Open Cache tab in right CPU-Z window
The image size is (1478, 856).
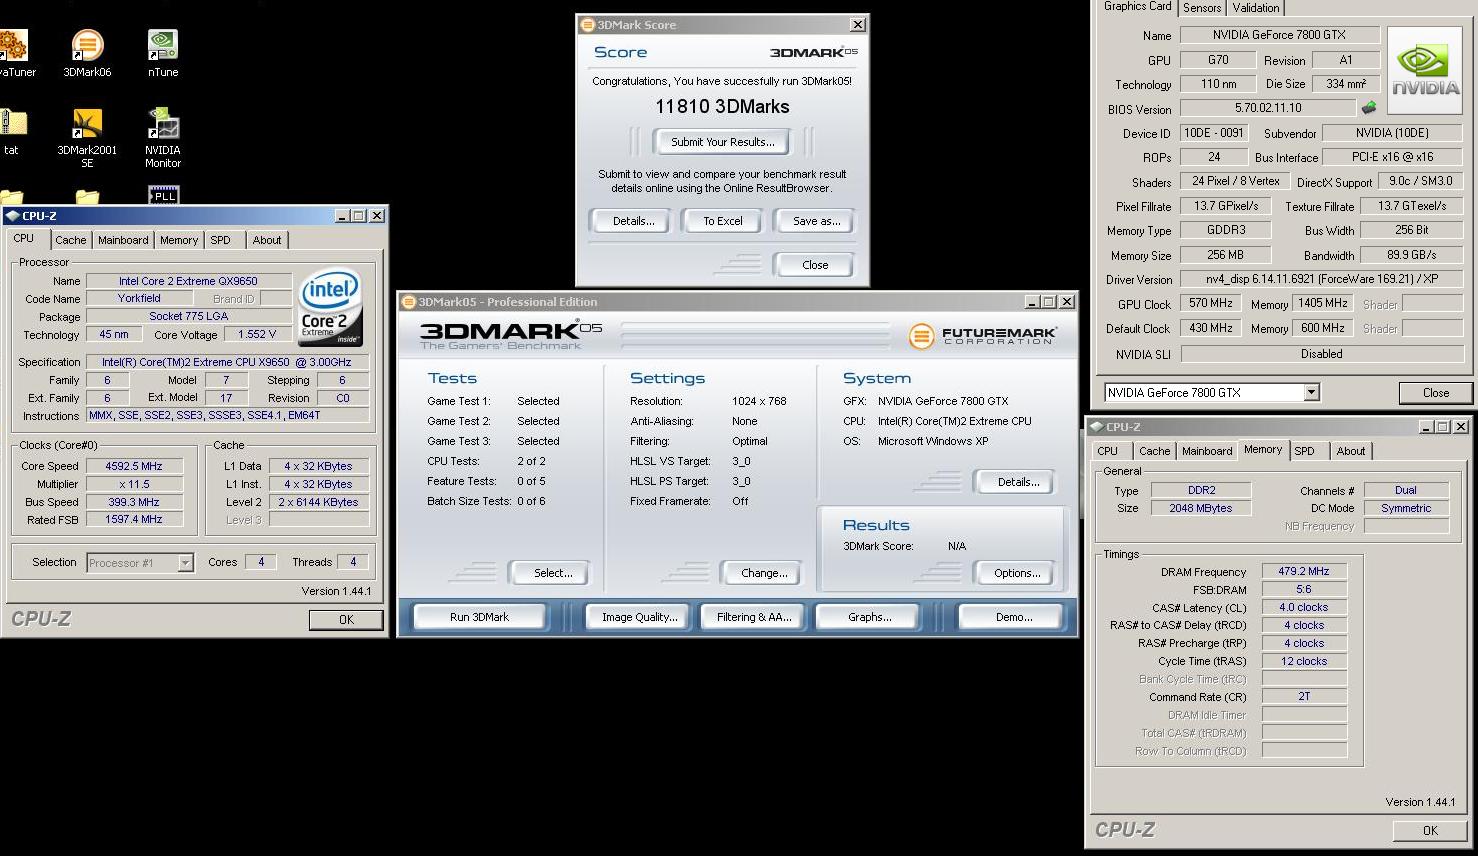[1154, 451]
